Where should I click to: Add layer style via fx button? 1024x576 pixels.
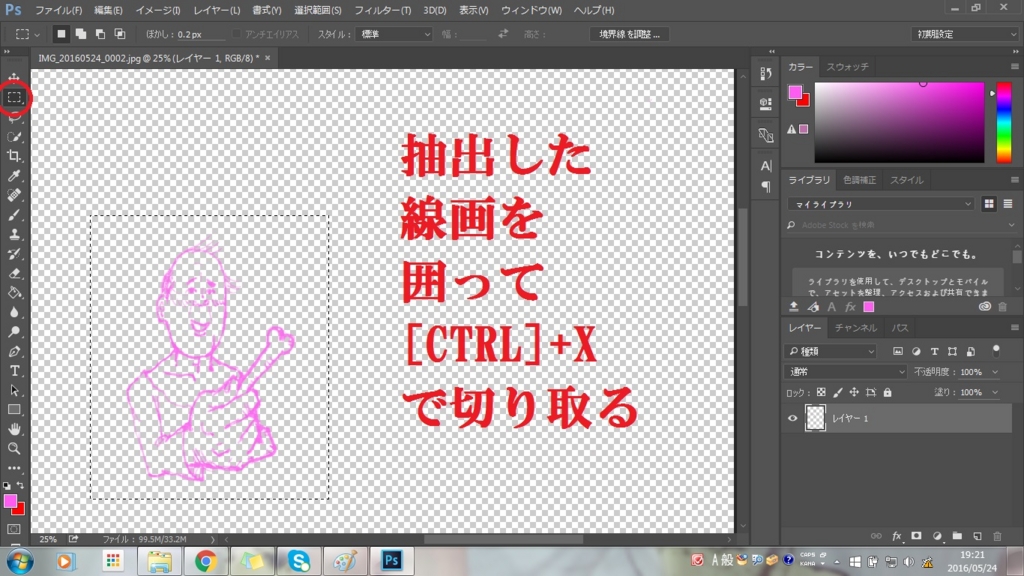897,536
